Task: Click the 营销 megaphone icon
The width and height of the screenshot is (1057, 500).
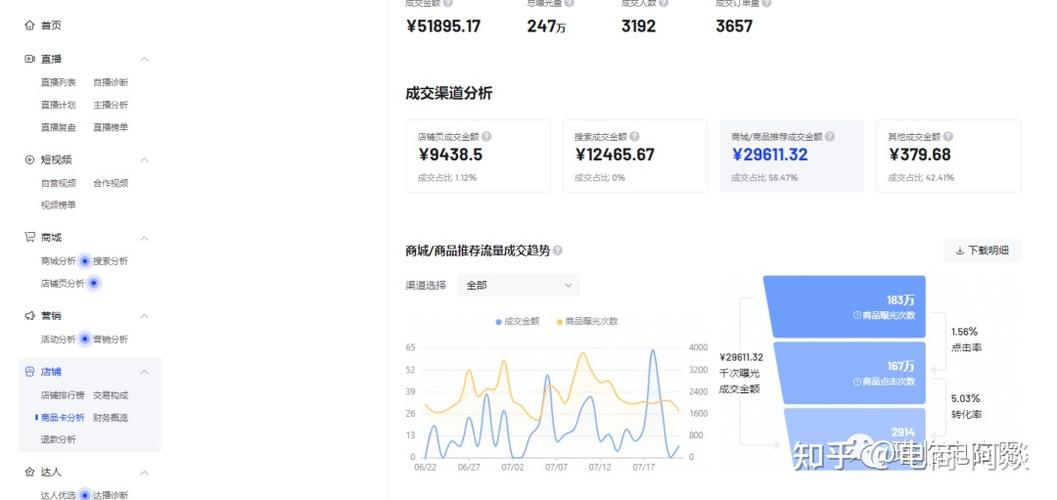Action: (x=29, y=315)
